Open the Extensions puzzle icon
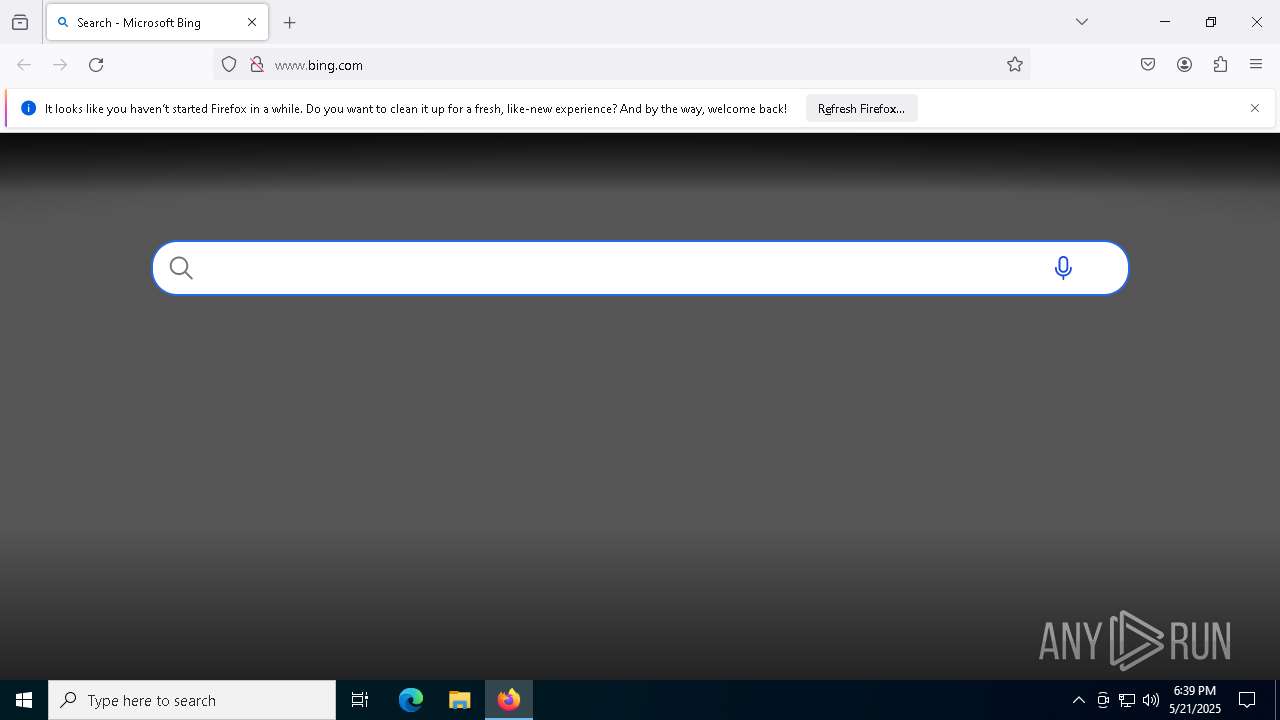Viewport: 1280px width, 720px height. 1220,65
